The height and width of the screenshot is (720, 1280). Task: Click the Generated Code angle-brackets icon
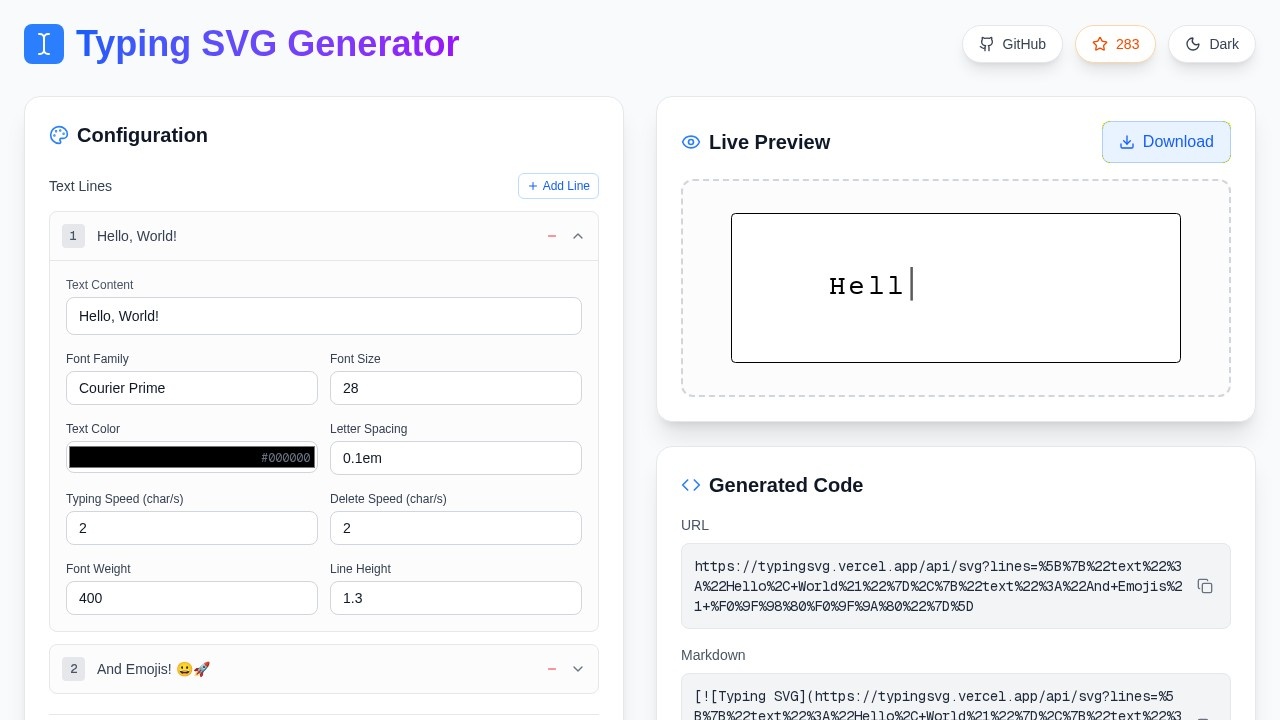point(690,485)
